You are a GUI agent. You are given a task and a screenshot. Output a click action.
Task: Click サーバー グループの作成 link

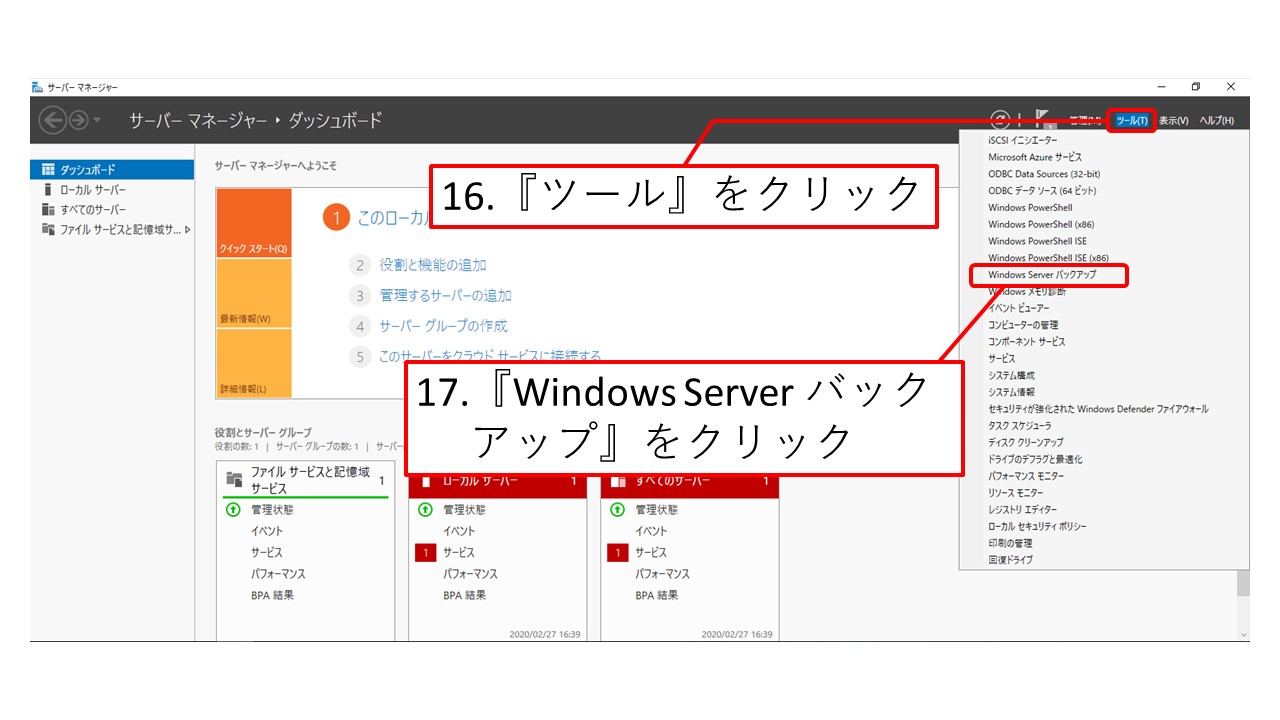tap(443, 326)
